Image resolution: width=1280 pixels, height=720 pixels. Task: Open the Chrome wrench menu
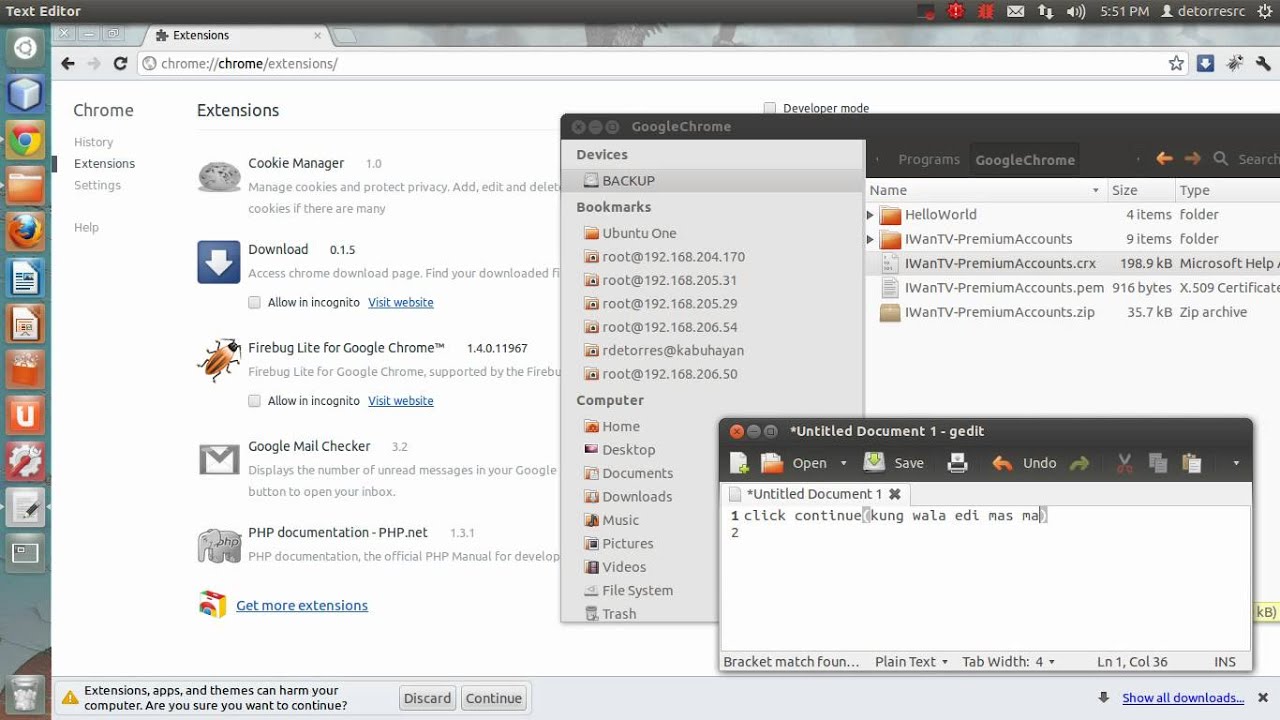tap(1263, 63)
